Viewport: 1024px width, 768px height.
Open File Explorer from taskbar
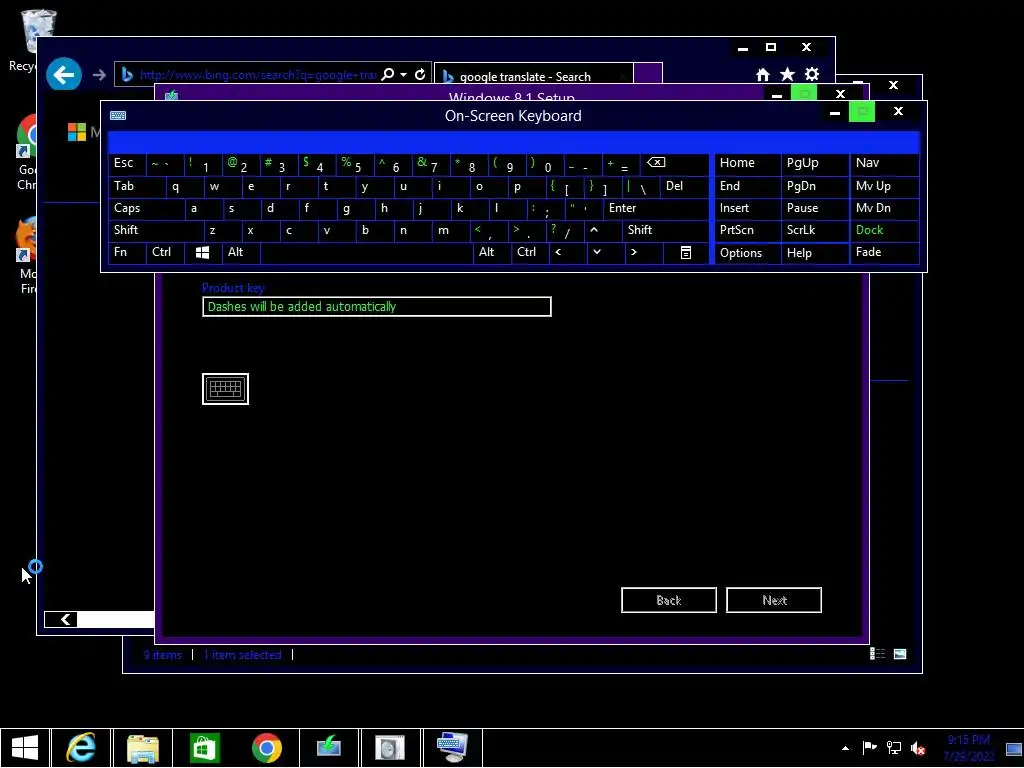click(143, 748)
